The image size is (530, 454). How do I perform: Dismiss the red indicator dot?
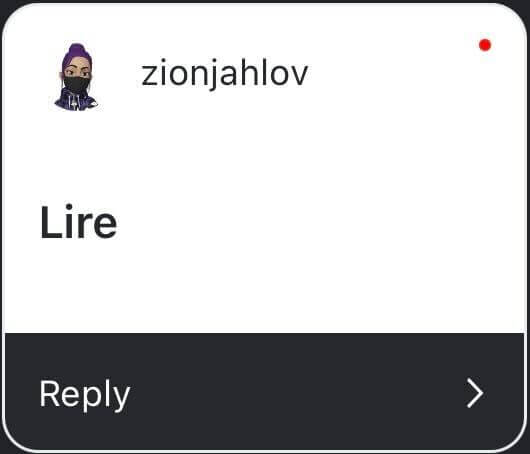485,45
